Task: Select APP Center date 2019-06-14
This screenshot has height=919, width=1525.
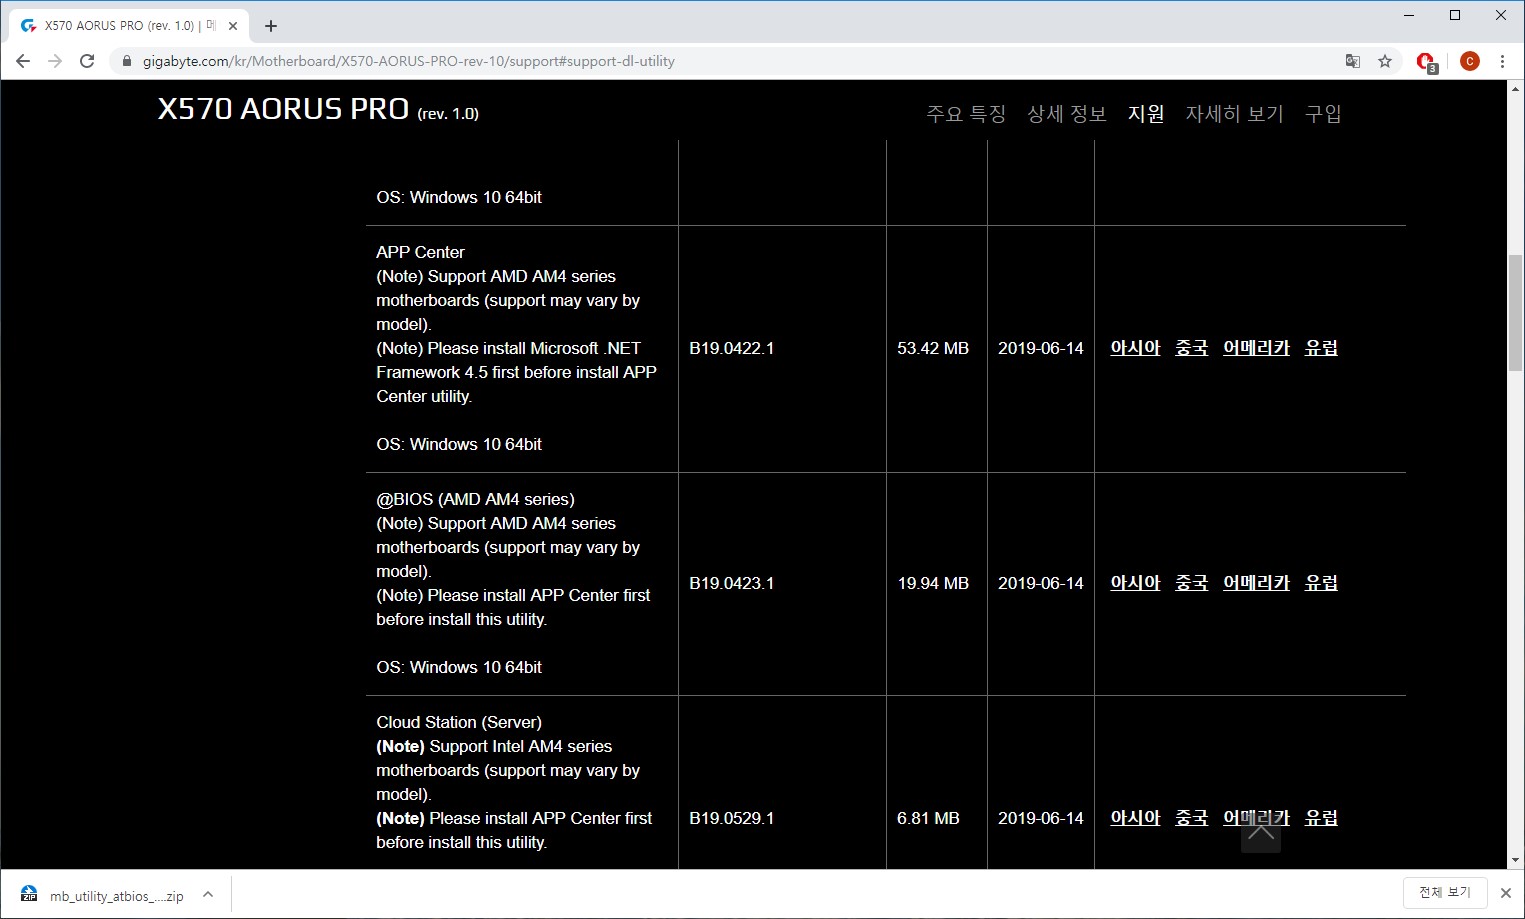Action: (1041, 348)
